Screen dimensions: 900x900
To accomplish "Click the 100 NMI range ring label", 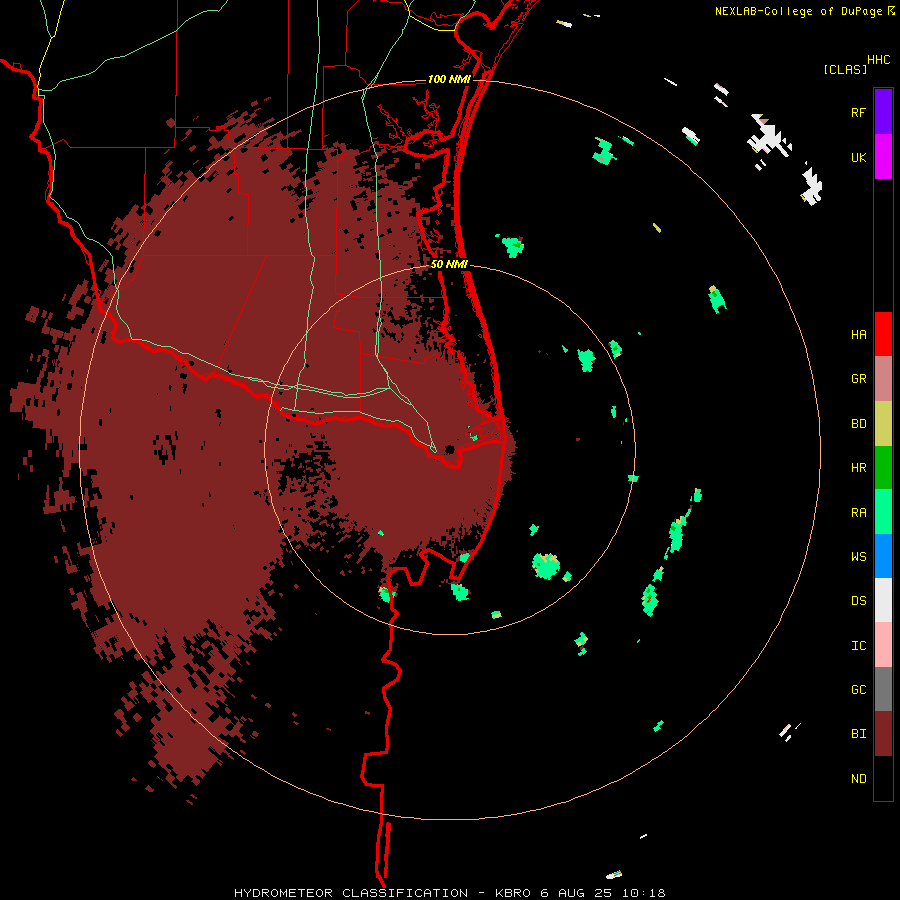I will pos(449,79).
